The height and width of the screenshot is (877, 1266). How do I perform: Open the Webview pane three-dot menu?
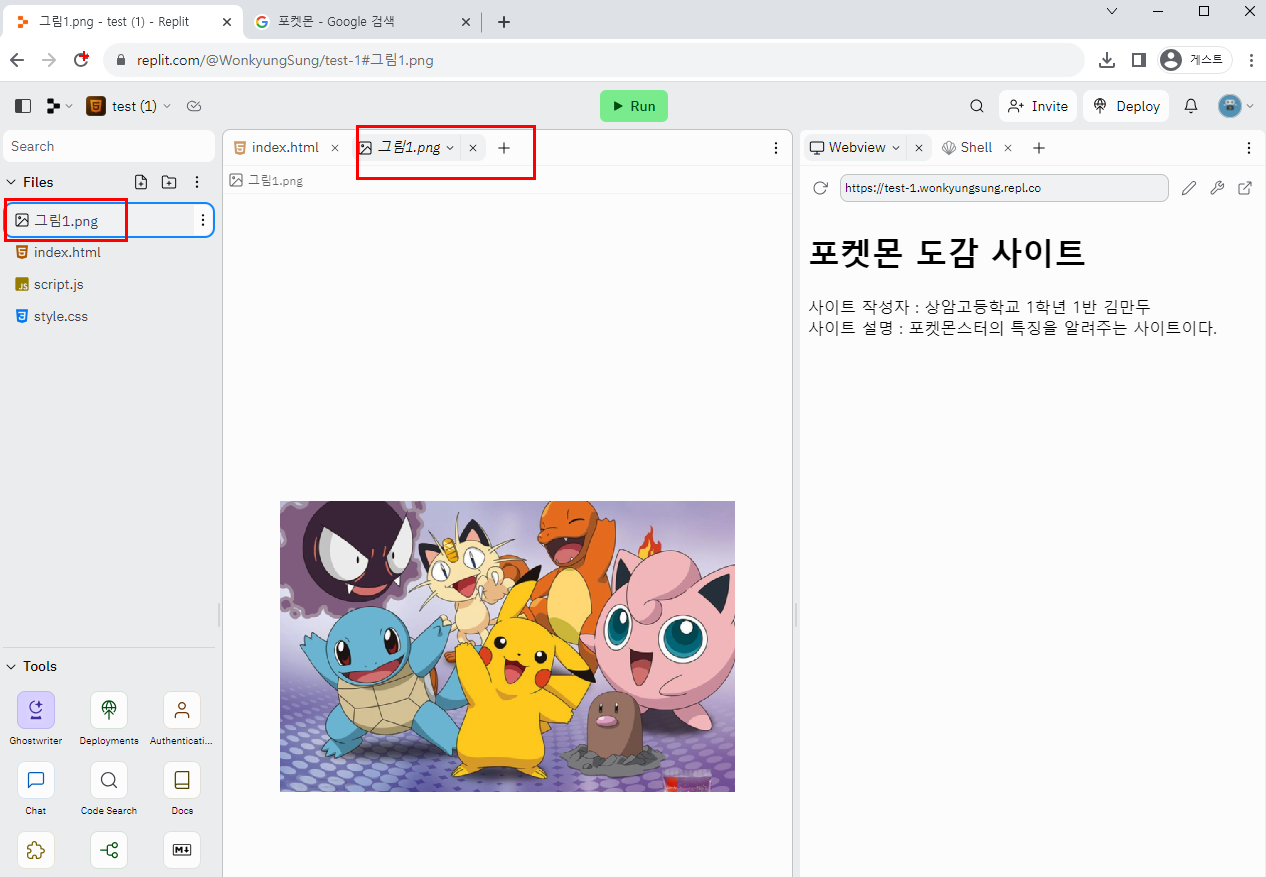[x=1249, y=148]
